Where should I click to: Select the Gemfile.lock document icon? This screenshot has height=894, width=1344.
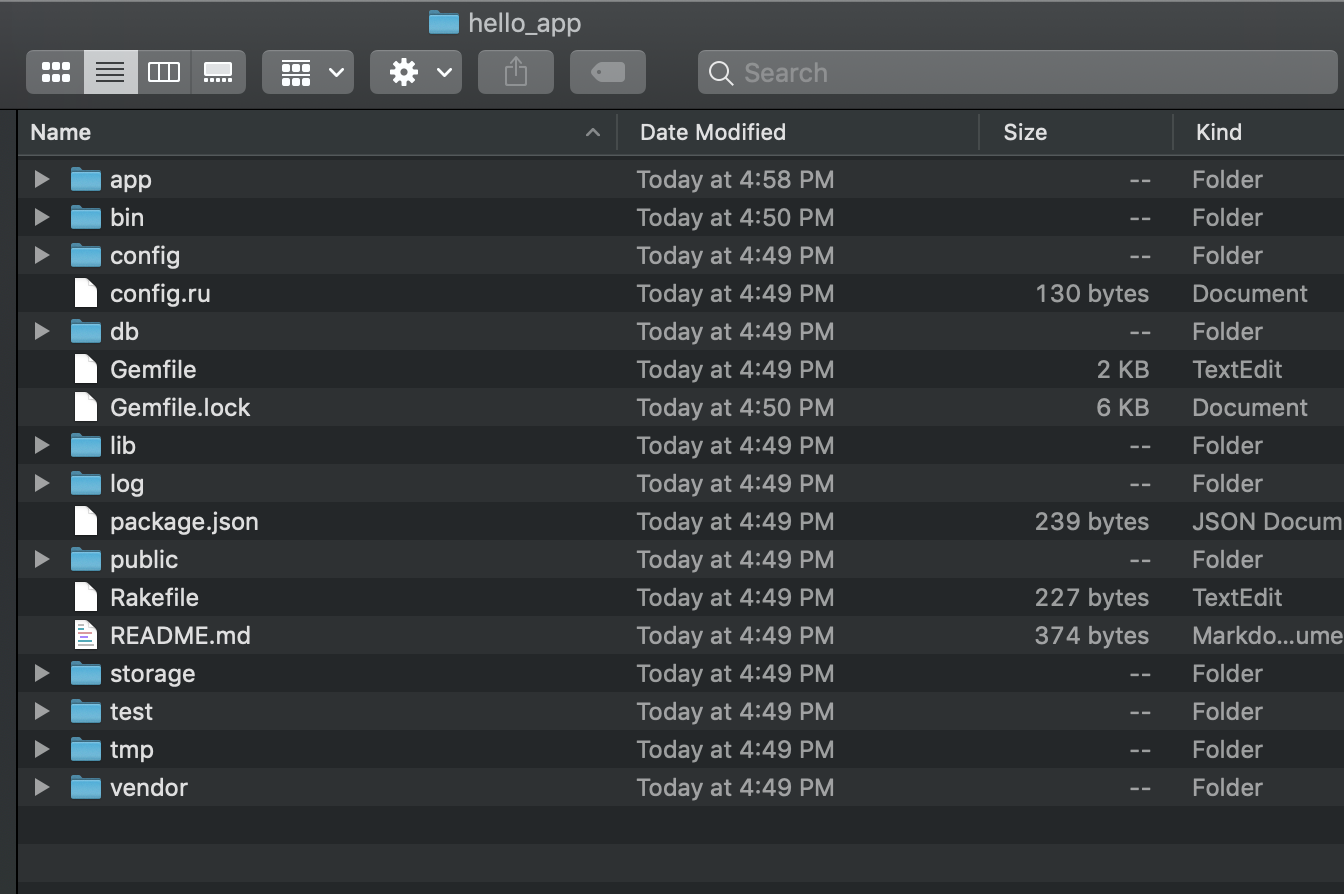(86, 407)
